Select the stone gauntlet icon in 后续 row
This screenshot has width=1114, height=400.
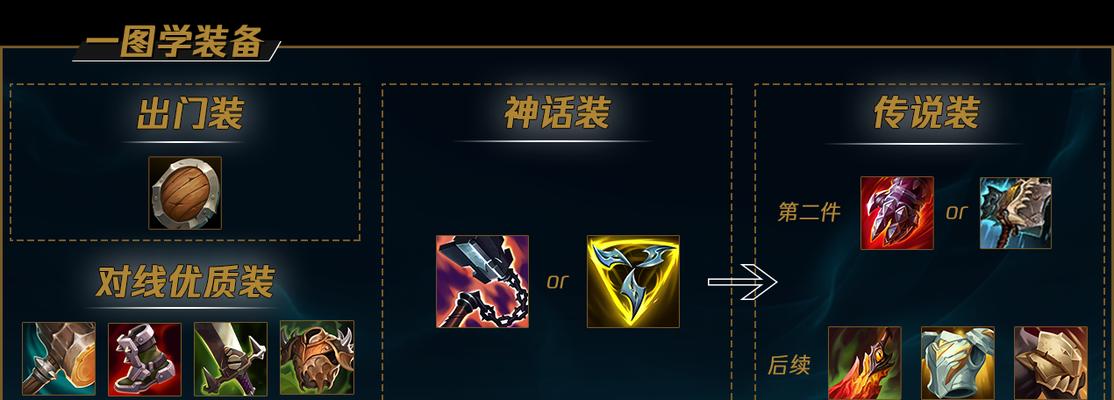(1051, 363)
